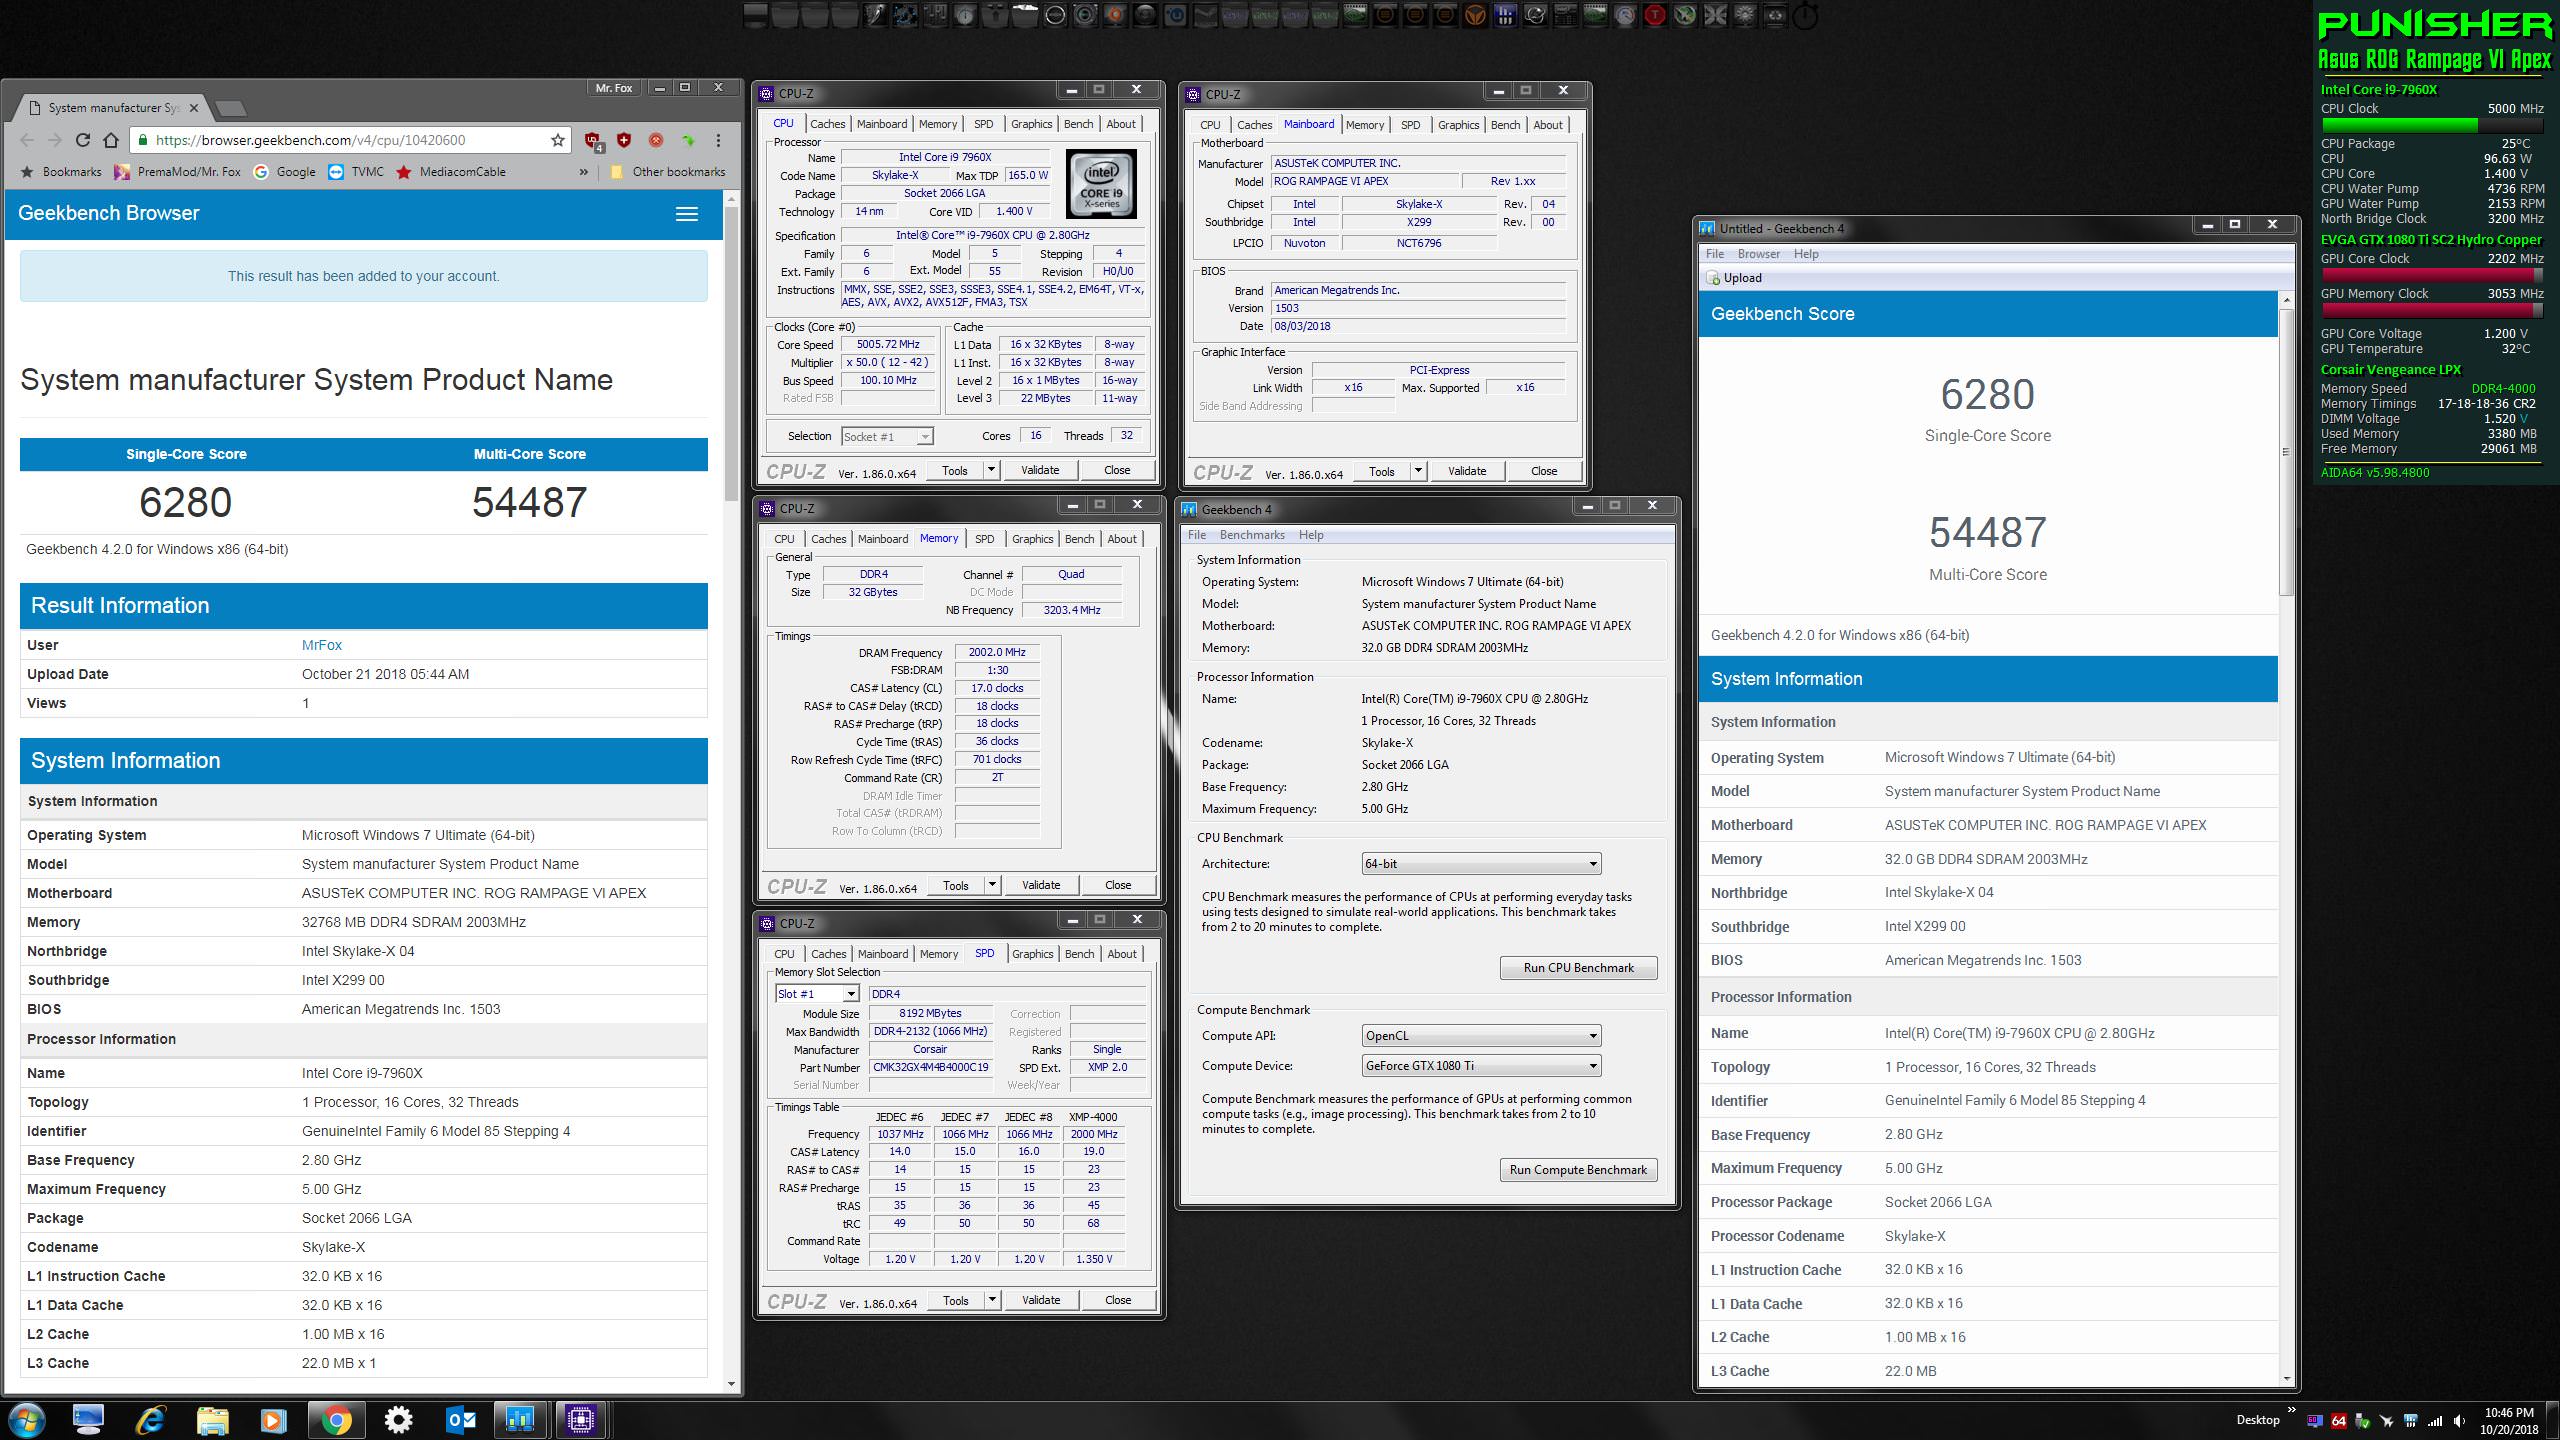This screenshot has height=1440, width=2560.
Task: Go to the Chrome home page
Action: [x=111, y=140]
